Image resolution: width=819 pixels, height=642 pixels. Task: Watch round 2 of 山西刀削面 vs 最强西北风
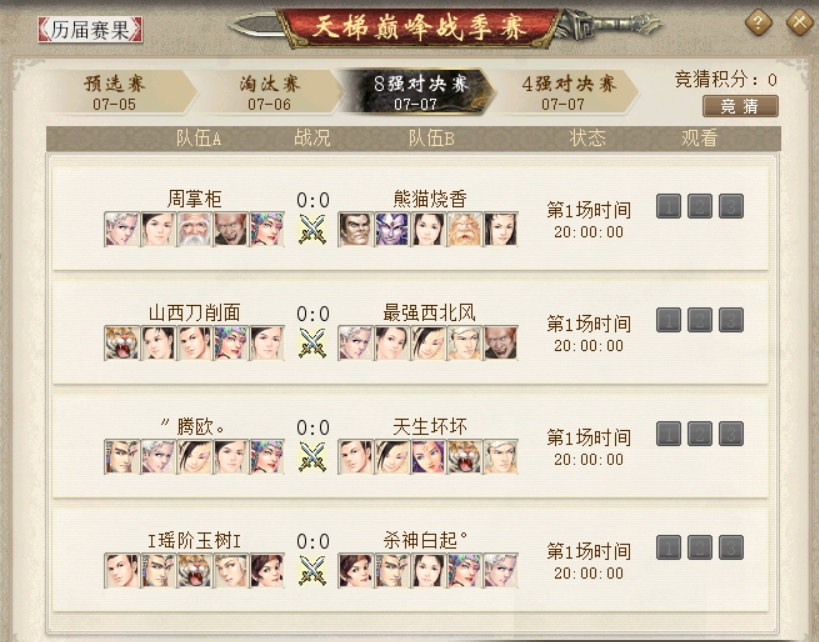[x=700, y=320]
